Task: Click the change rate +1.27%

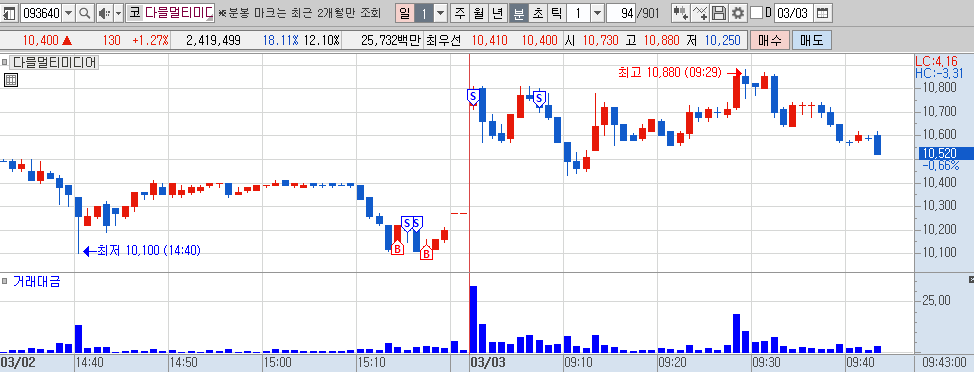Action: pyautogui.click(x=150, y=41)
